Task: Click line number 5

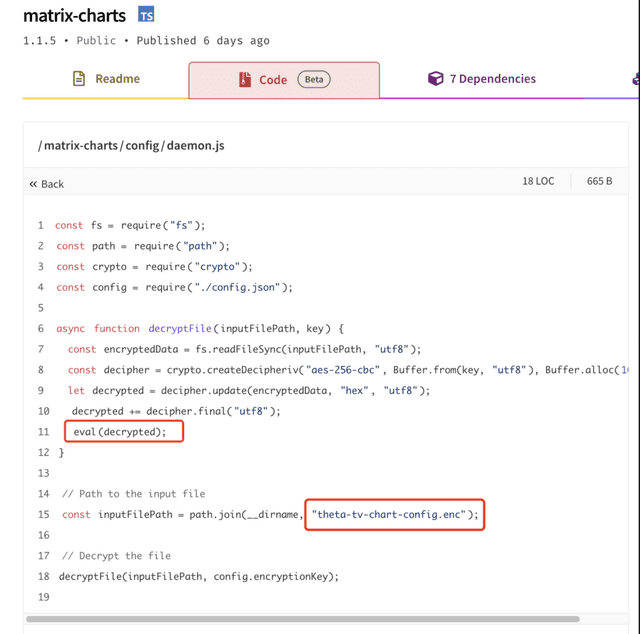Action: click(41, 308)
